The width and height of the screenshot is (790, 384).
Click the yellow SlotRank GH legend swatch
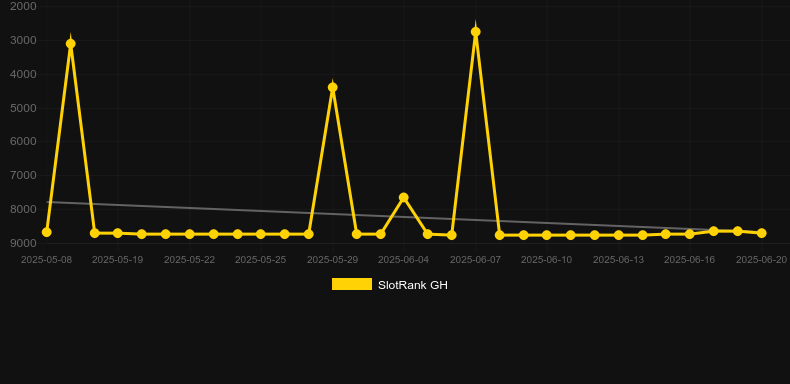(352, 284)
